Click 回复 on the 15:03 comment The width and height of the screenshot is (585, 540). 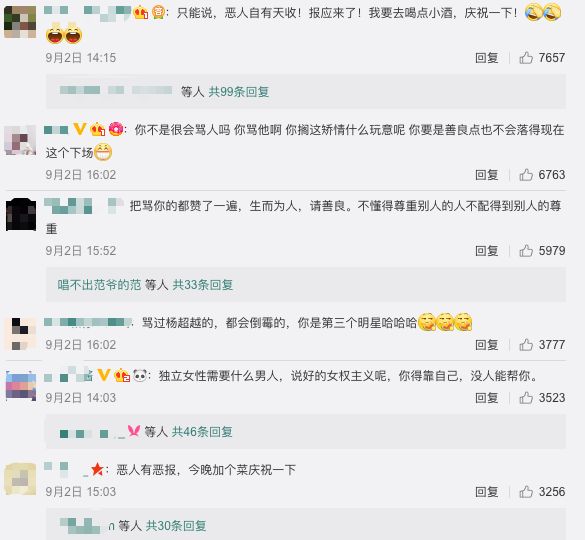[487, 491]
